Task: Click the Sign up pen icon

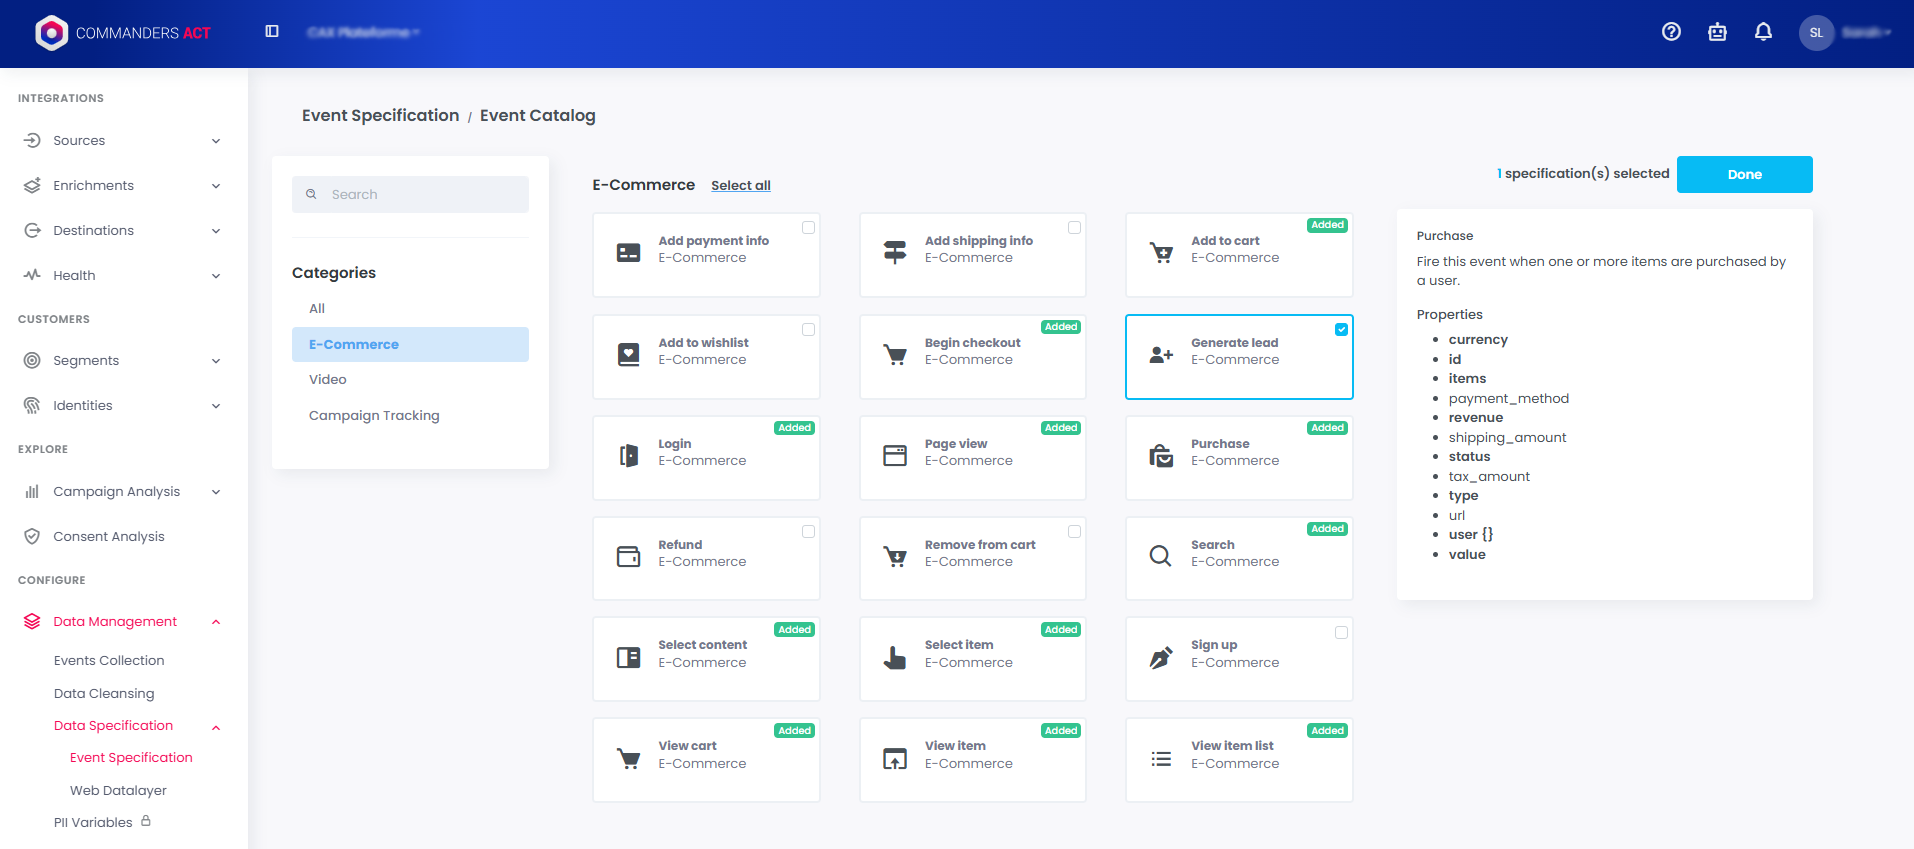Action: pyautogui.click(x=1161, y=657)
